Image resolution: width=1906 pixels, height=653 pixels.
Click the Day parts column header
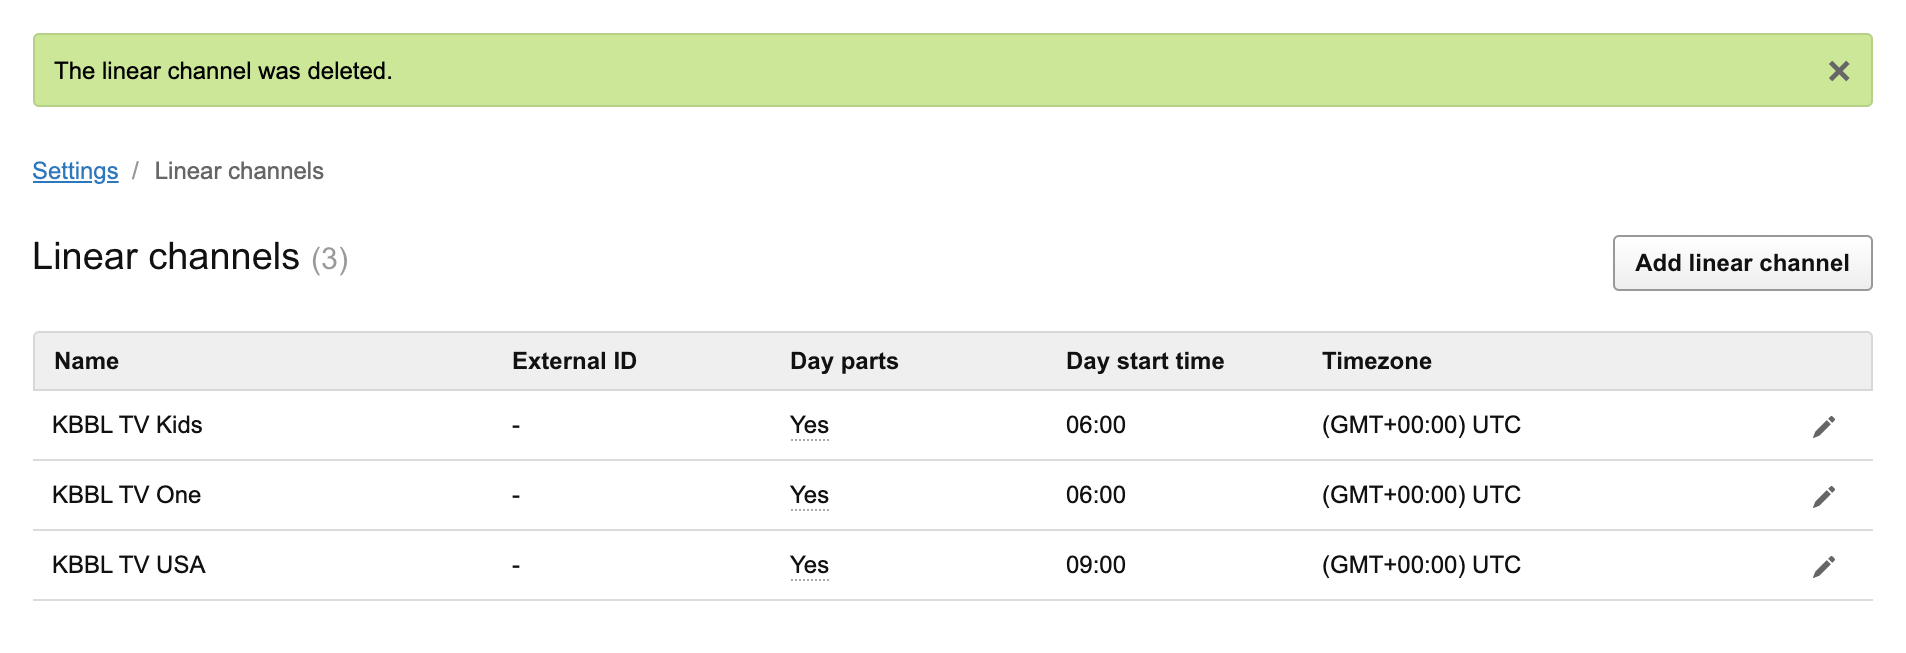point(844,361)
